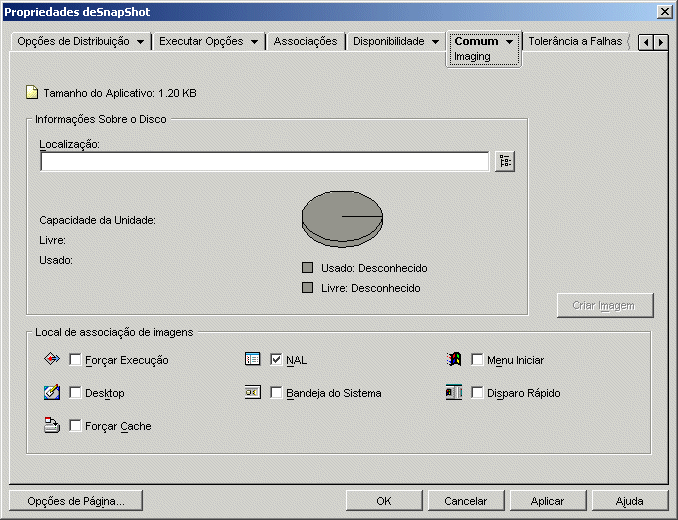Click the Cancelar button
The width and height of the screenshot is (678, 520).
tap(466, 501)
